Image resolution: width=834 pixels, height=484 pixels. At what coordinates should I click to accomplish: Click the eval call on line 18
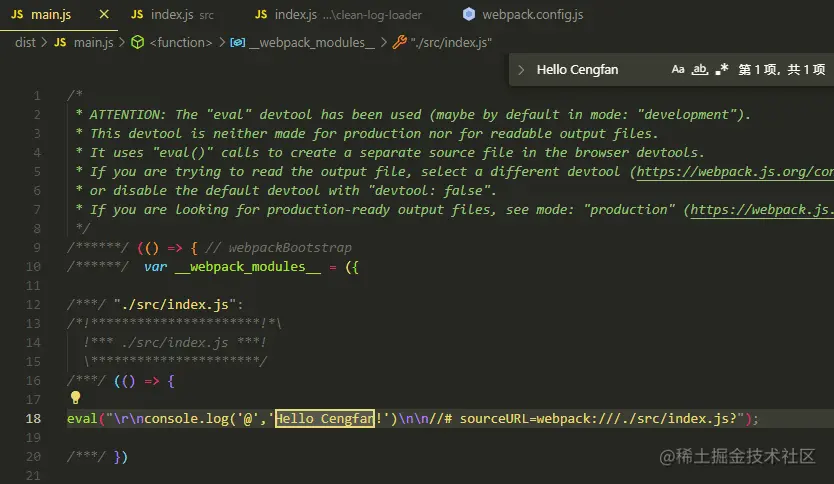[x=82, y=419]
